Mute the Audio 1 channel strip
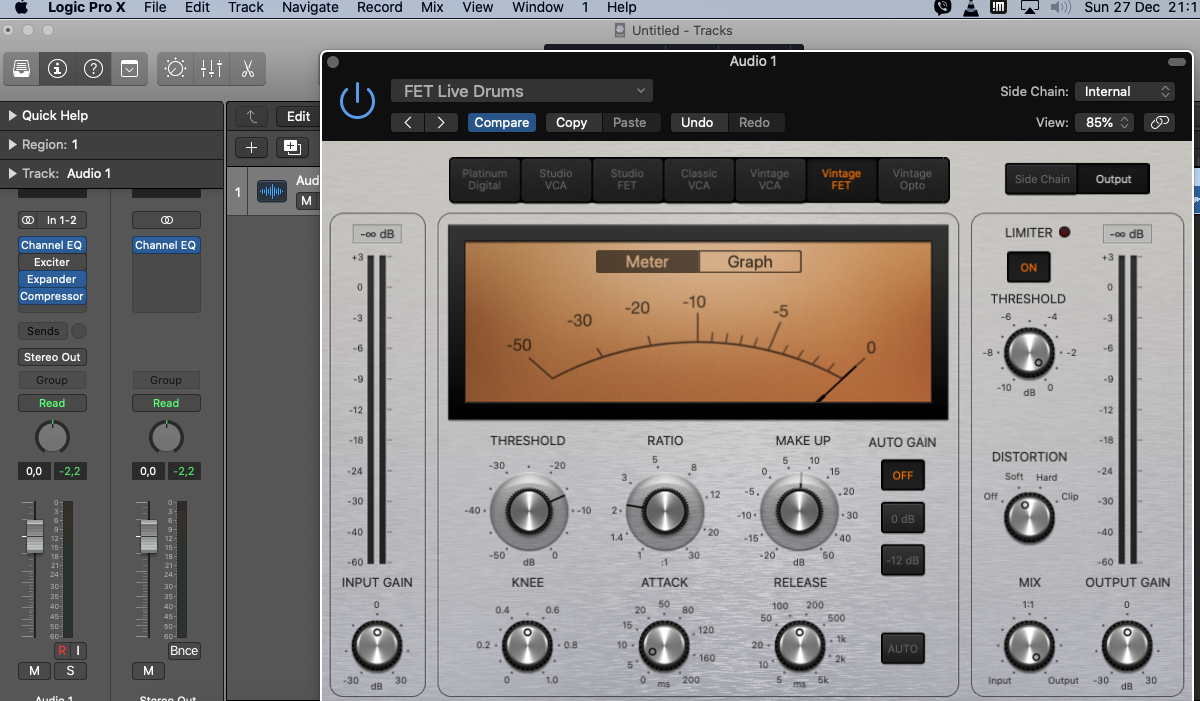This screenshot has width=1200, height=701. [33, 670]
